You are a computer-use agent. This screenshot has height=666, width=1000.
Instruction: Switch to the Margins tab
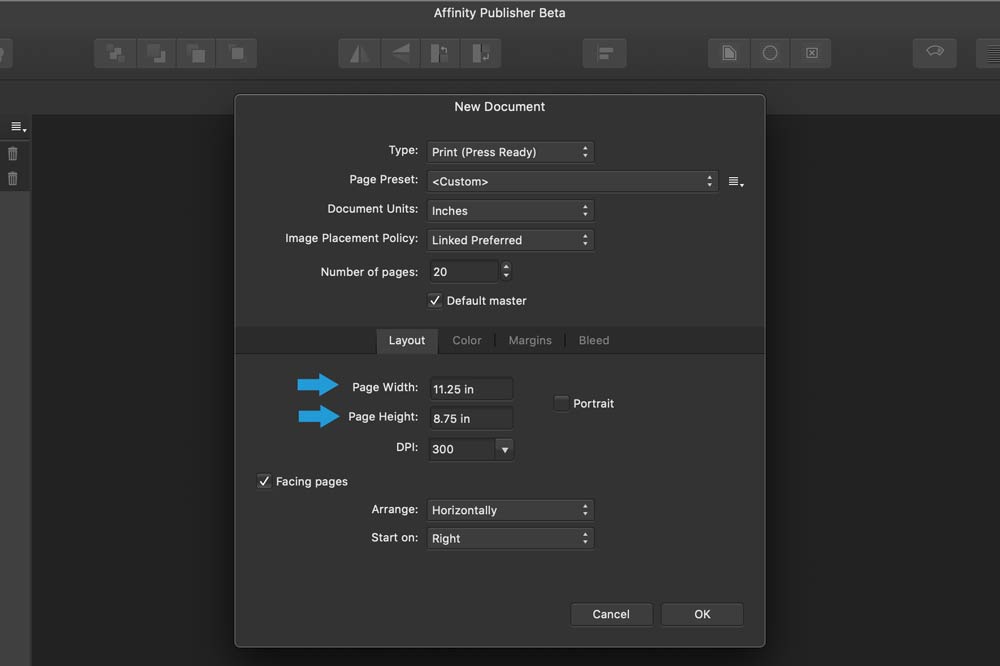(530, 340)
